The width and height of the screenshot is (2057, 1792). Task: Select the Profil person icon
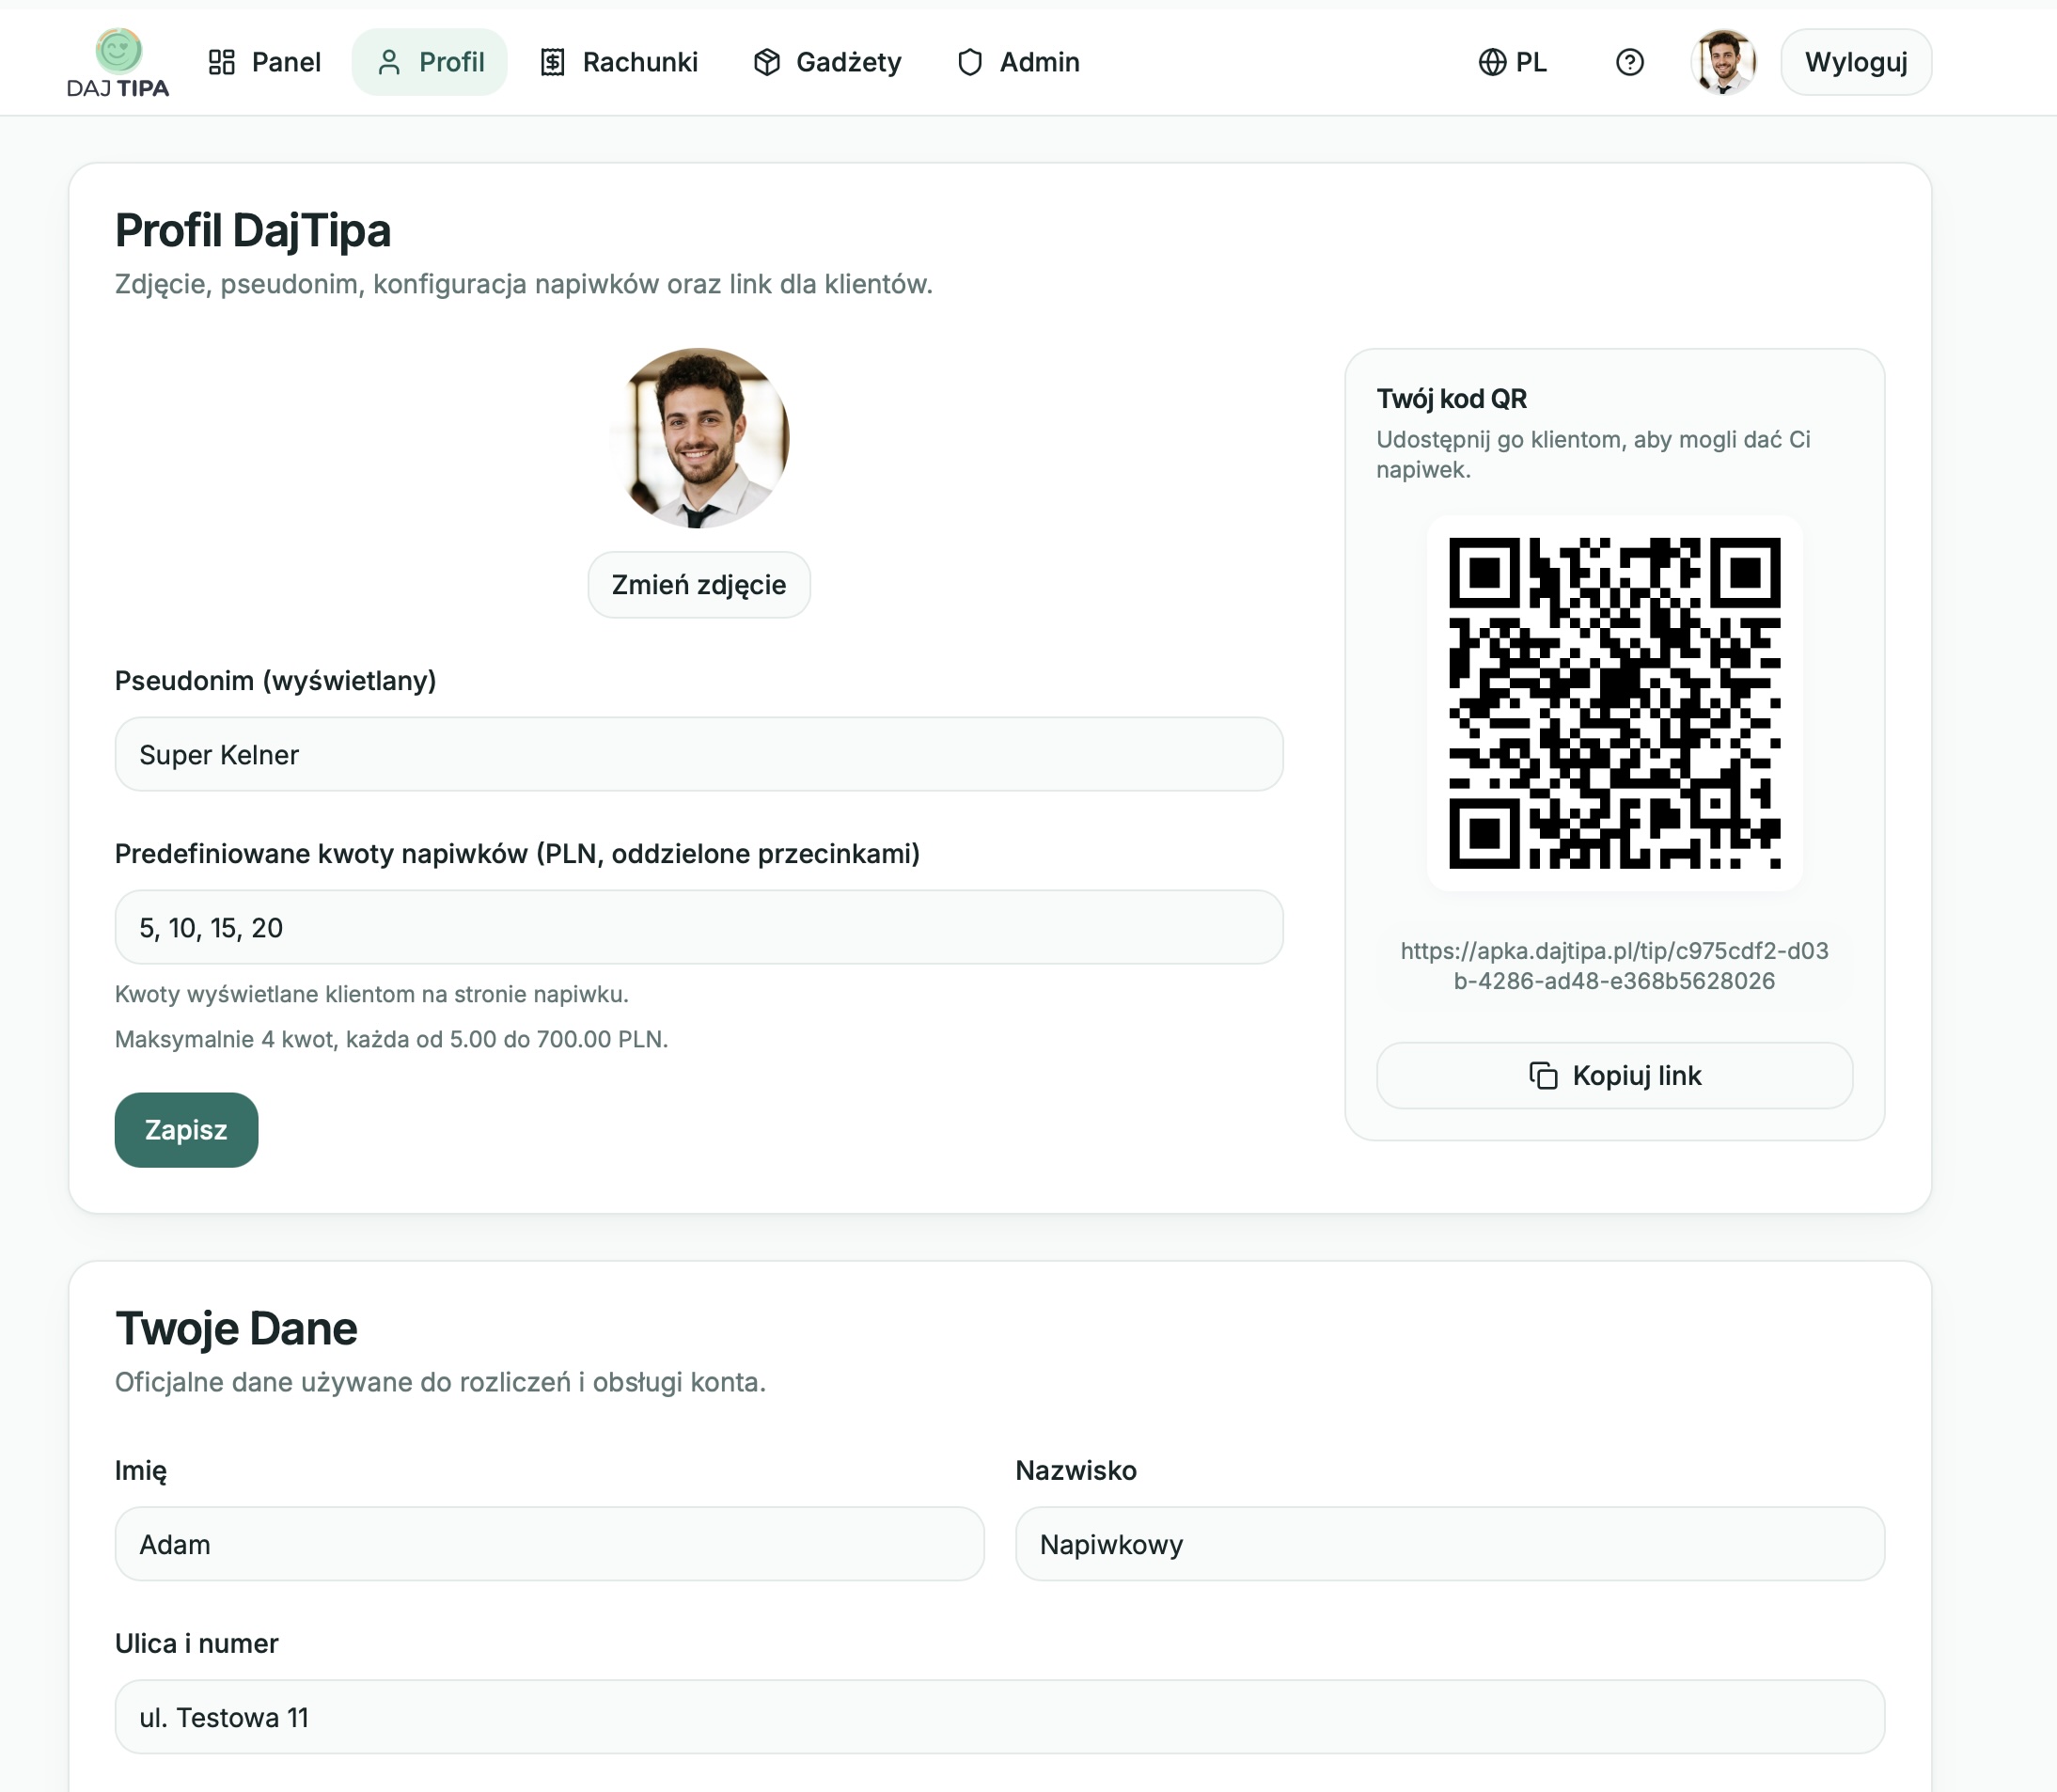389,62
